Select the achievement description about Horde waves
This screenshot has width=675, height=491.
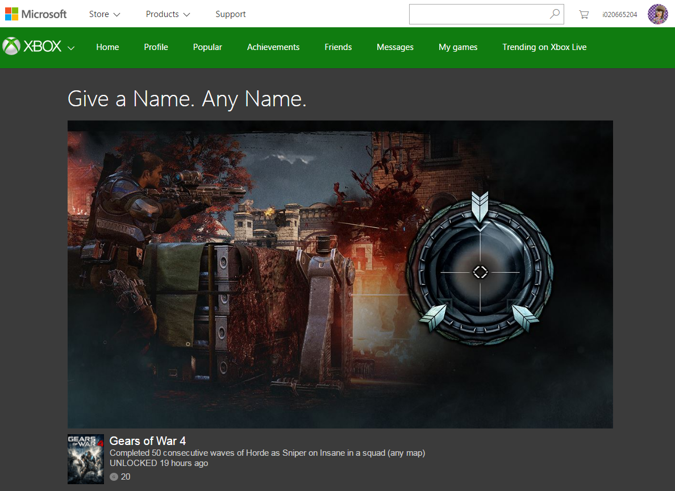[x=267, y=453]
